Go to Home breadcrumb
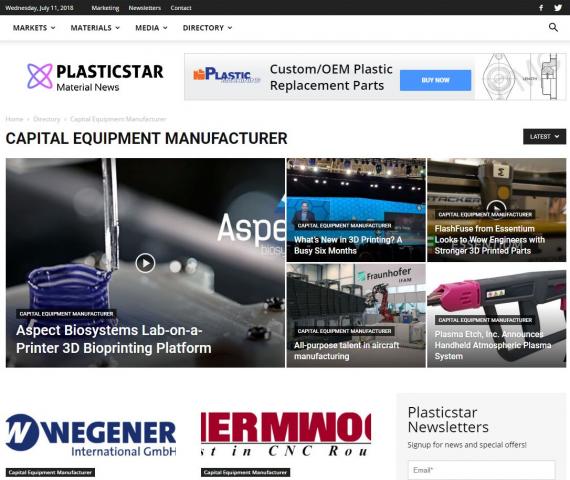The height and width of the screenshot is (480, 570). pos(14,119)
